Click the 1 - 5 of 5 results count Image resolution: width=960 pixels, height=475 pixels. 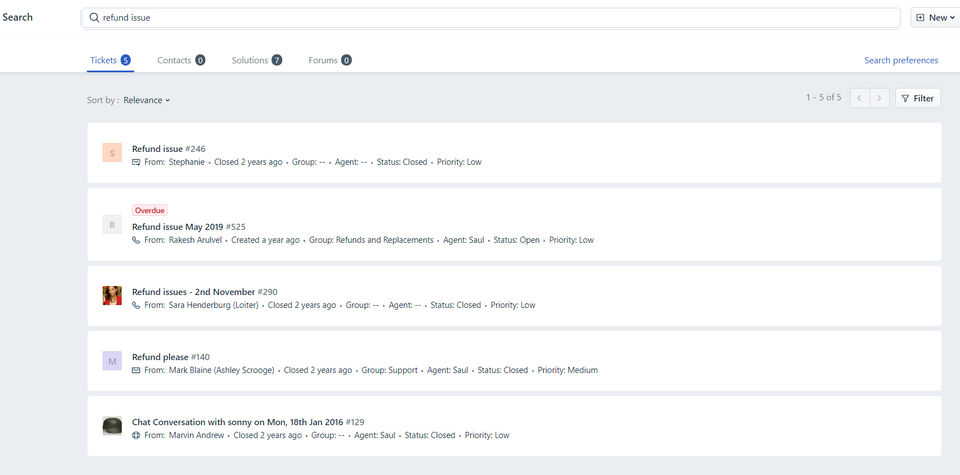coord(823,97)
